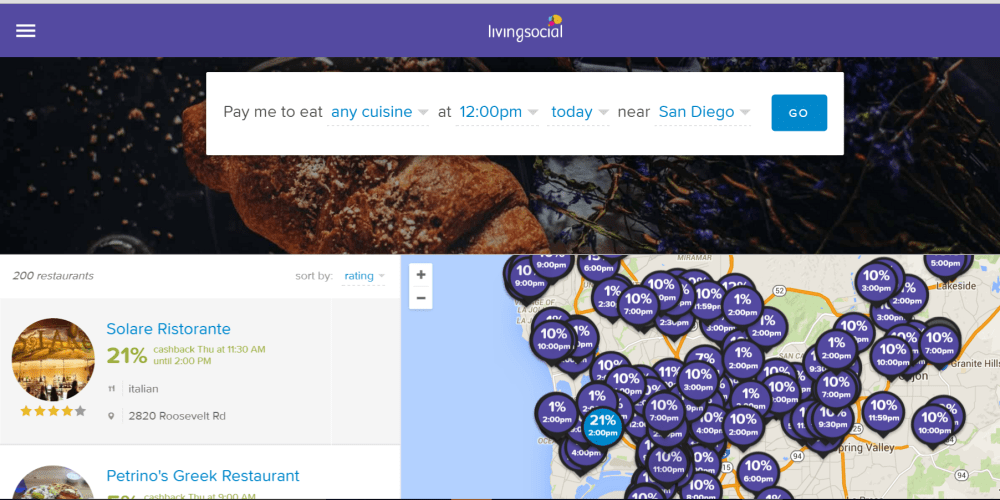Click 'cashback Thu at 11:30 AM' text
Image resolution: width=1000 pixels, height=500 pixels.
[x=209, y=349]
